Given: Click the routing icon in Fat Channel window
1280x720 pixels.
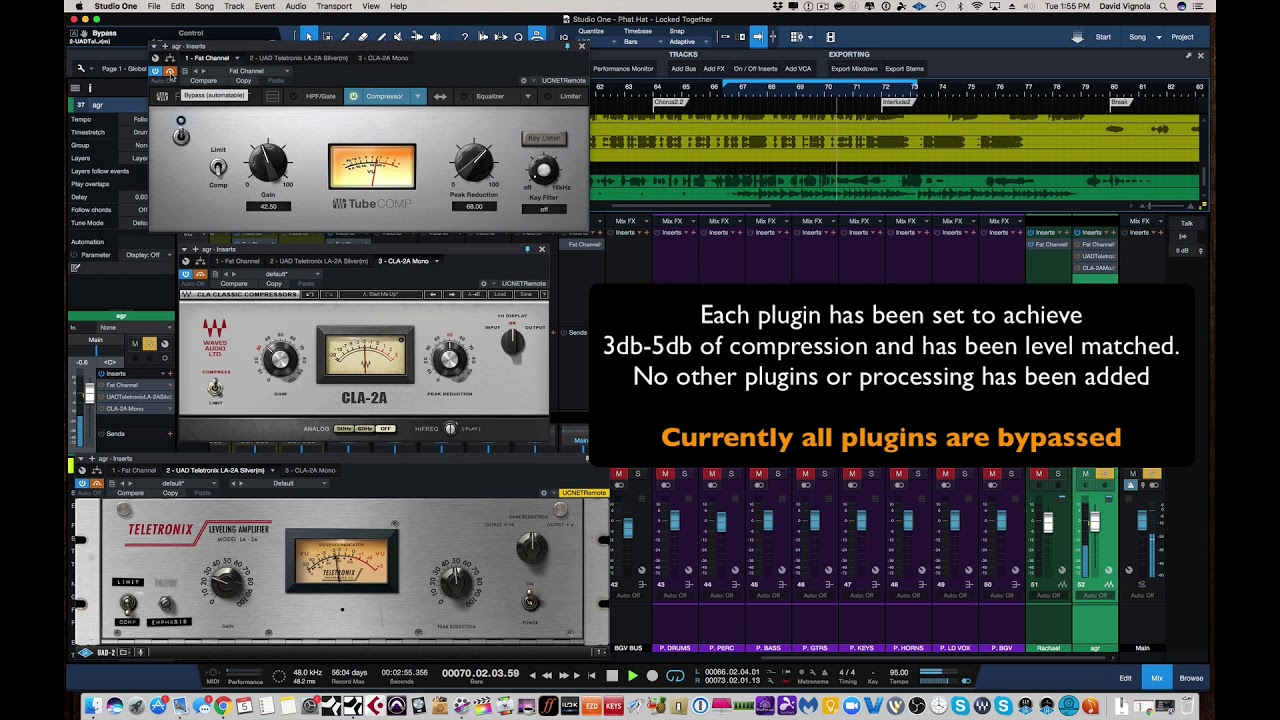Looking at the screenshot, I should (169, 58).
